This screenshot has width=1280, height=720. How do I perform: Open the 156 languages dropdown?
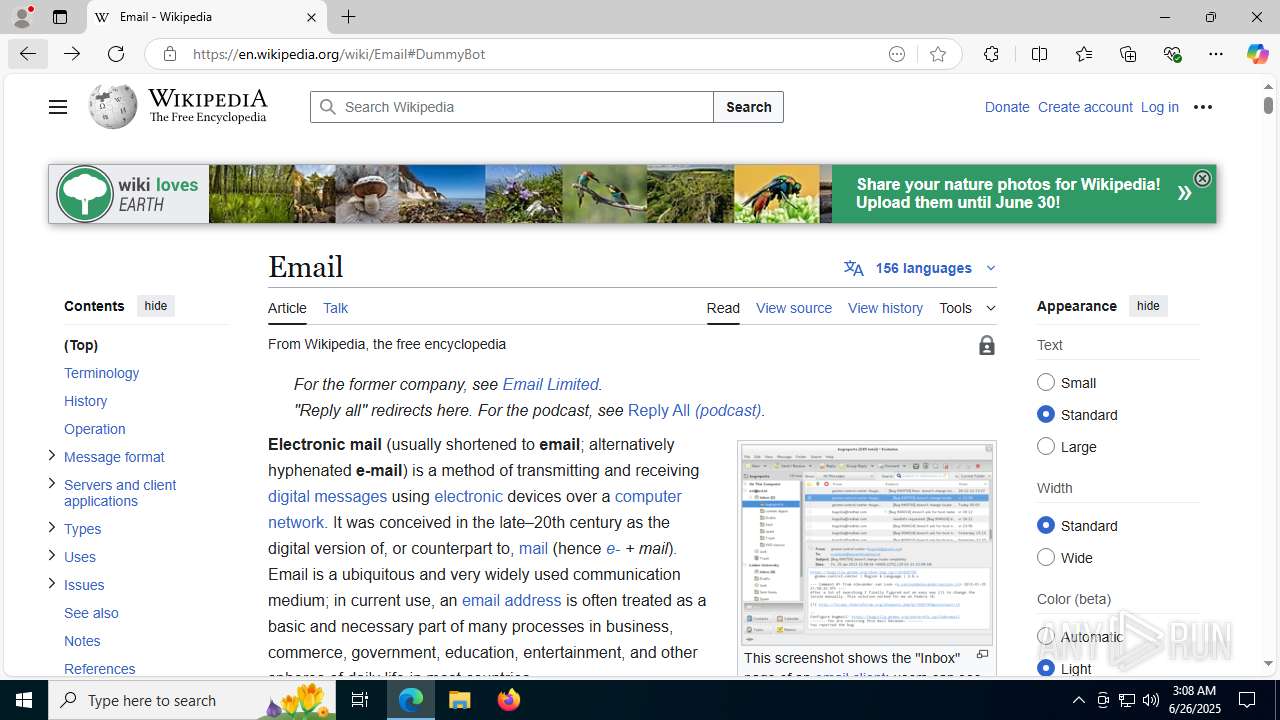(920, 268)
